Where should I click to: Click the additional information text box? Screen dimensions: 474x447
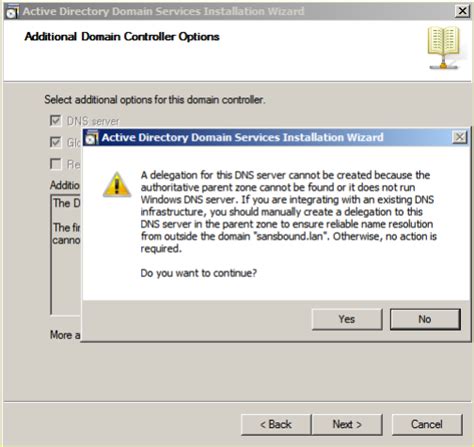point(66,255)
